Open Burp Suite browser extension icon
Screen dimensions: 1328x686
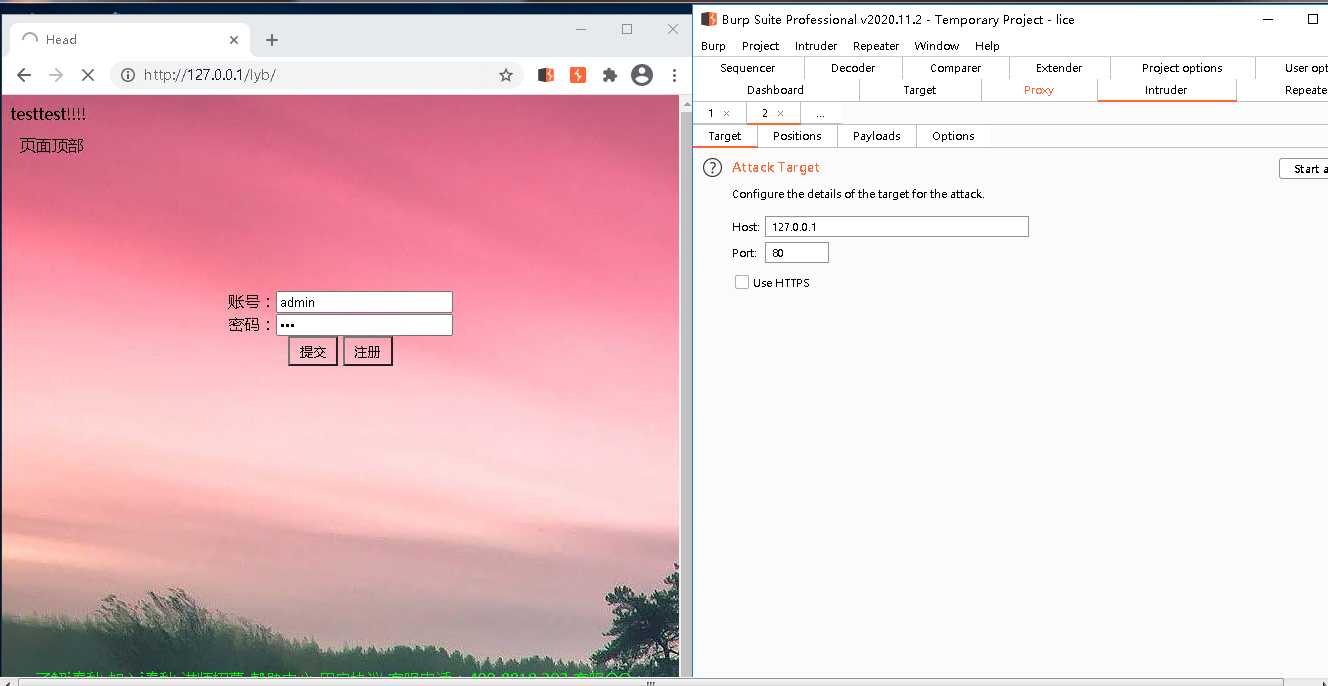546,75
